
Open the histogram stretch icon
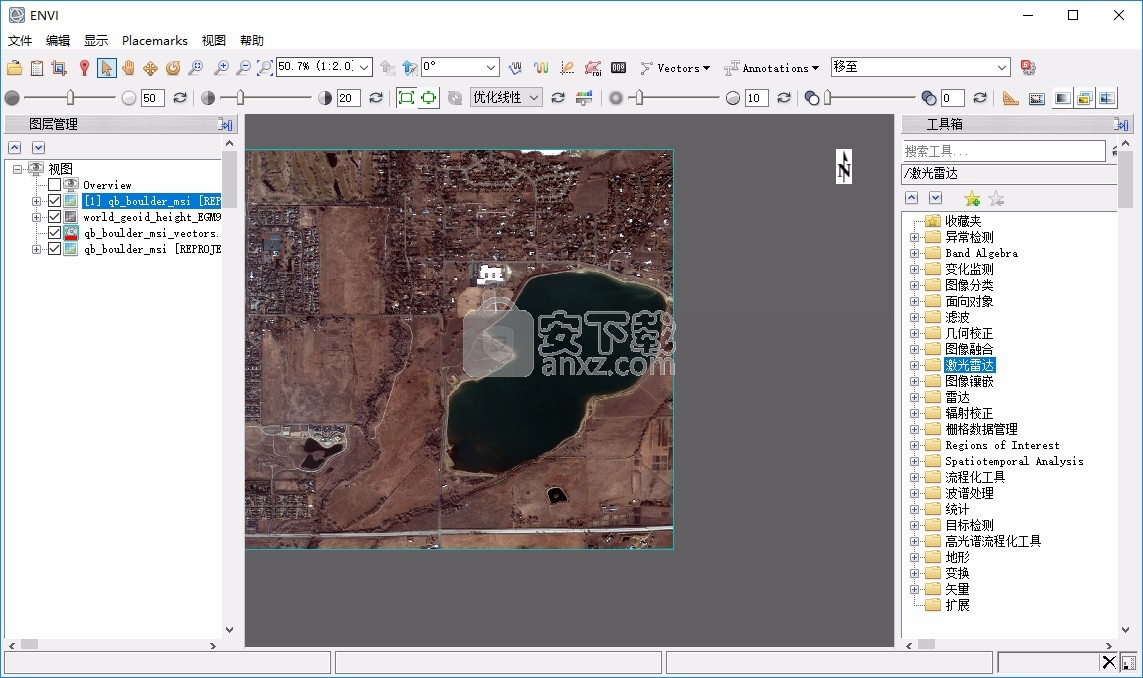pos(584,98)
